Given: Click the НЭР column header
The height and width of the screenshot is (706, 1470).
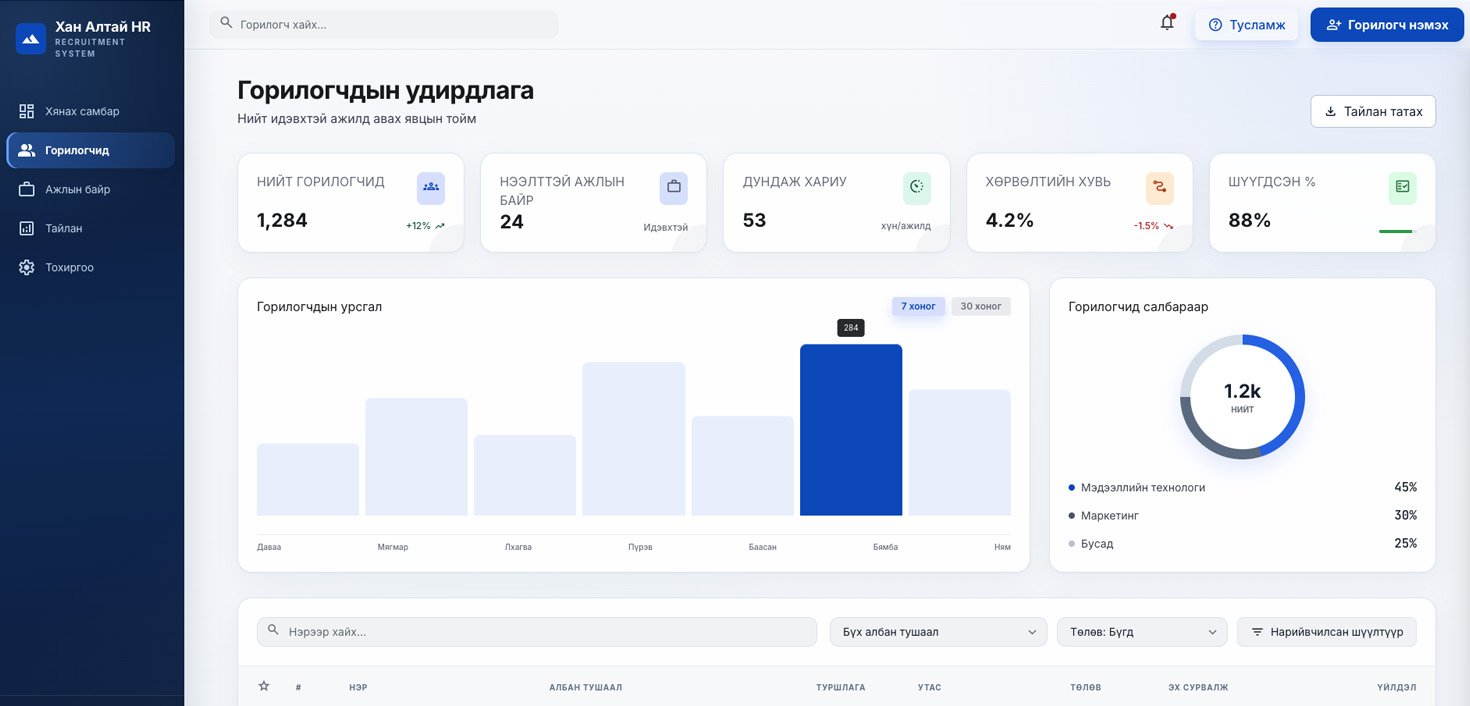Looking at the screenshot, I should click(358, 687).
